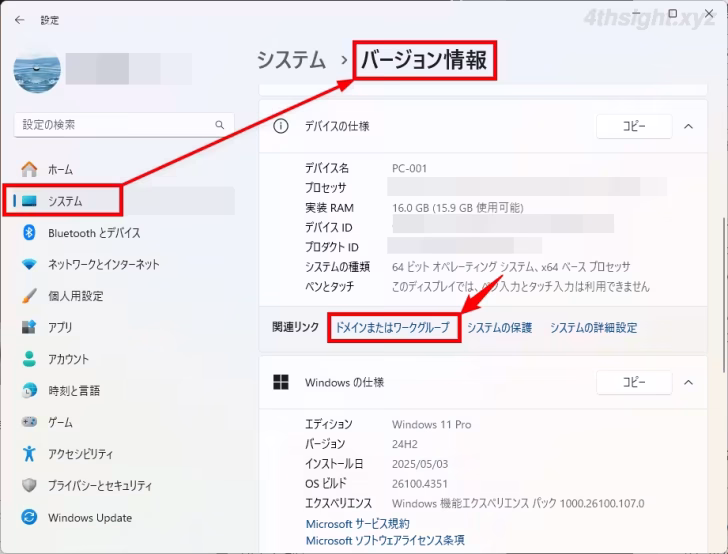Select the 時刻と言語 globe clock icon
Image resolution: width=728 pixels, height=554 pixels.
[29, 391]
